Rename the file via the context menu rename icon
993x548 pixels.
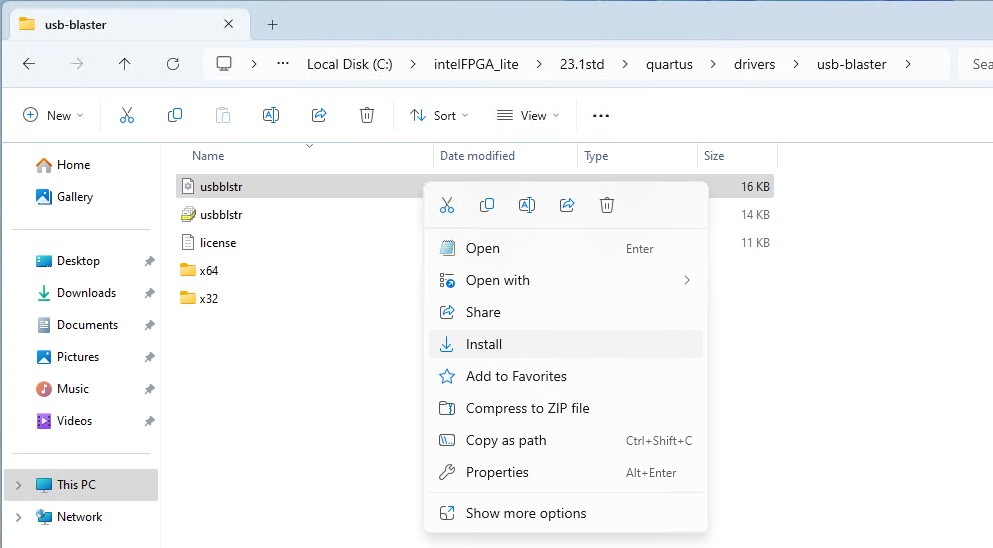coord(527,205)
